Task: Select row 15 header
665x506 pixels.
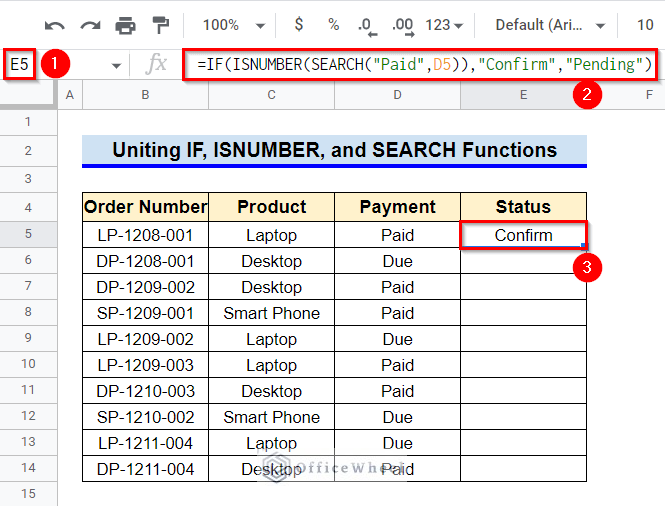Action: pyautogui.click(x=28, y=494)
